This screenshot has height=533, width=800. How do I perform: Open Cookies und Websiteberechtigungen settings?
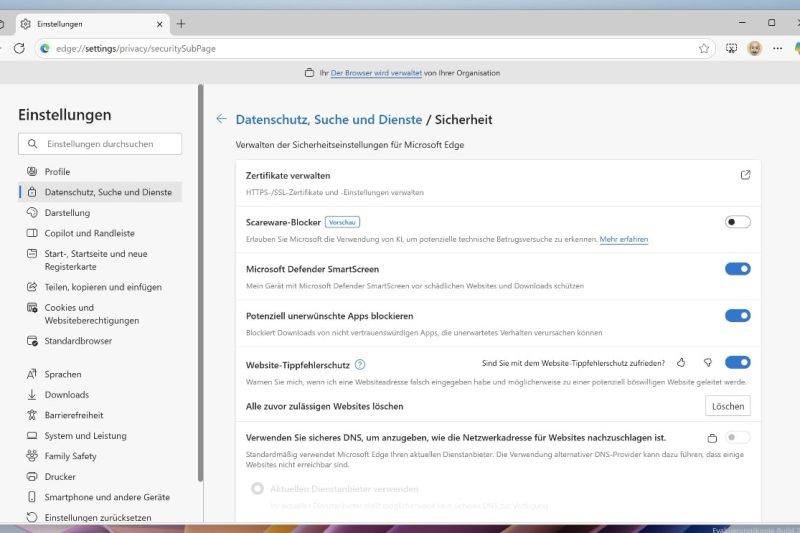click(x=100, y=314)
